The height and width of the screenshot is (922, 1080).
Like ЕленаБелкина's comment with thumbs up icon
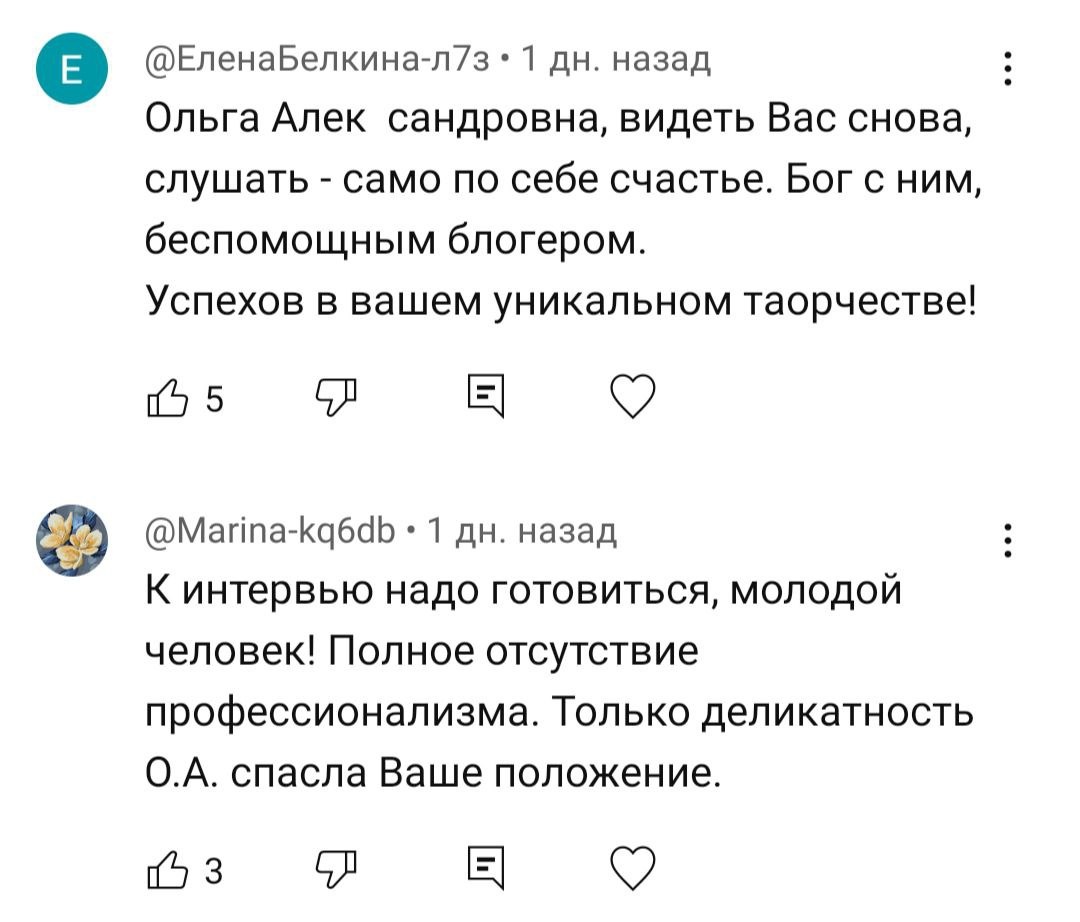point(168,398)
